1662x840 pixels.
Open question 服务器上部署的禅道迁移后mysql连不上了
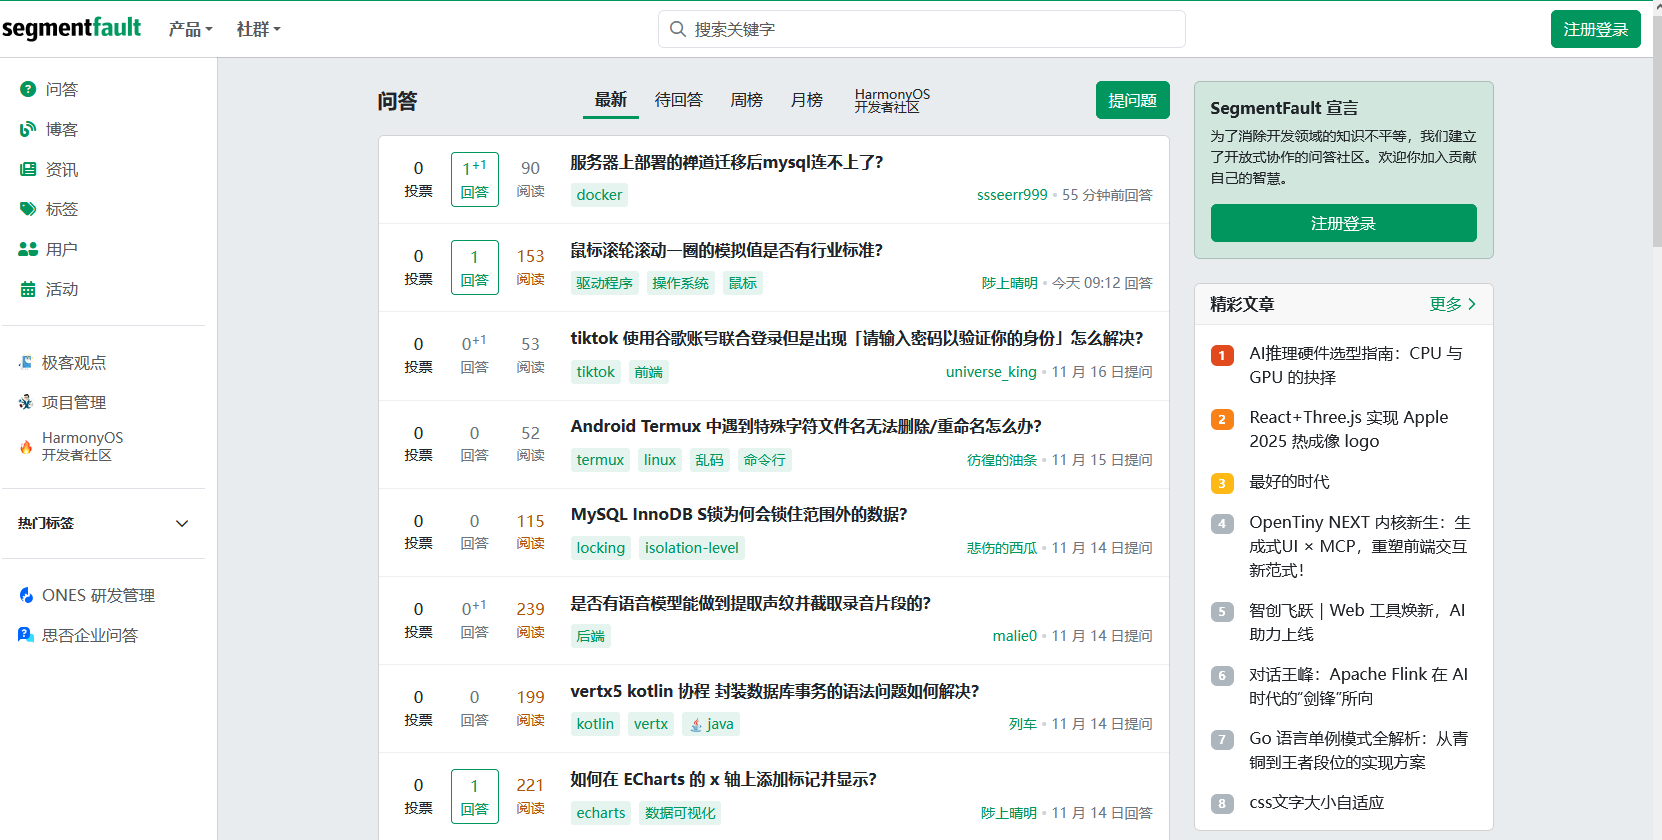click(x=727, y=162)
